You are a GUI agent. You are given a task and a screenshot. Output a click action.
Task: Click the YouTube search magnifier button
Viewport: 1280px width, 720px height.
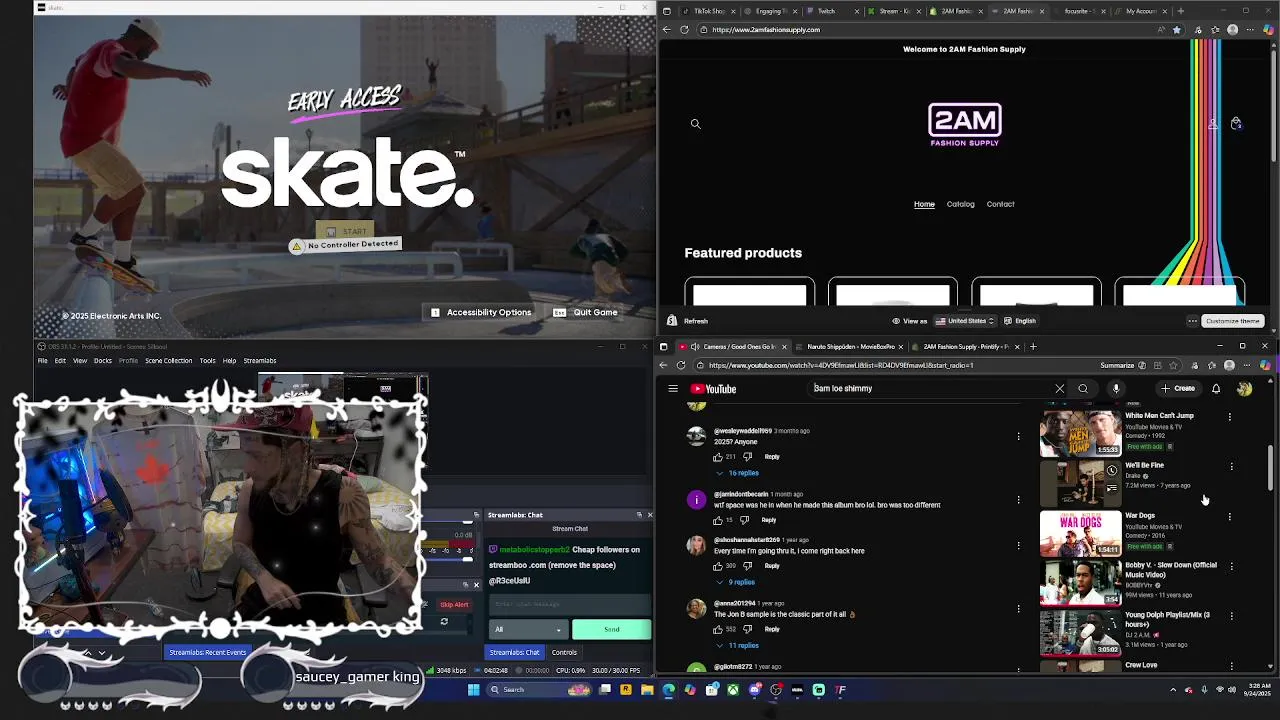[x=1083, y=389]
